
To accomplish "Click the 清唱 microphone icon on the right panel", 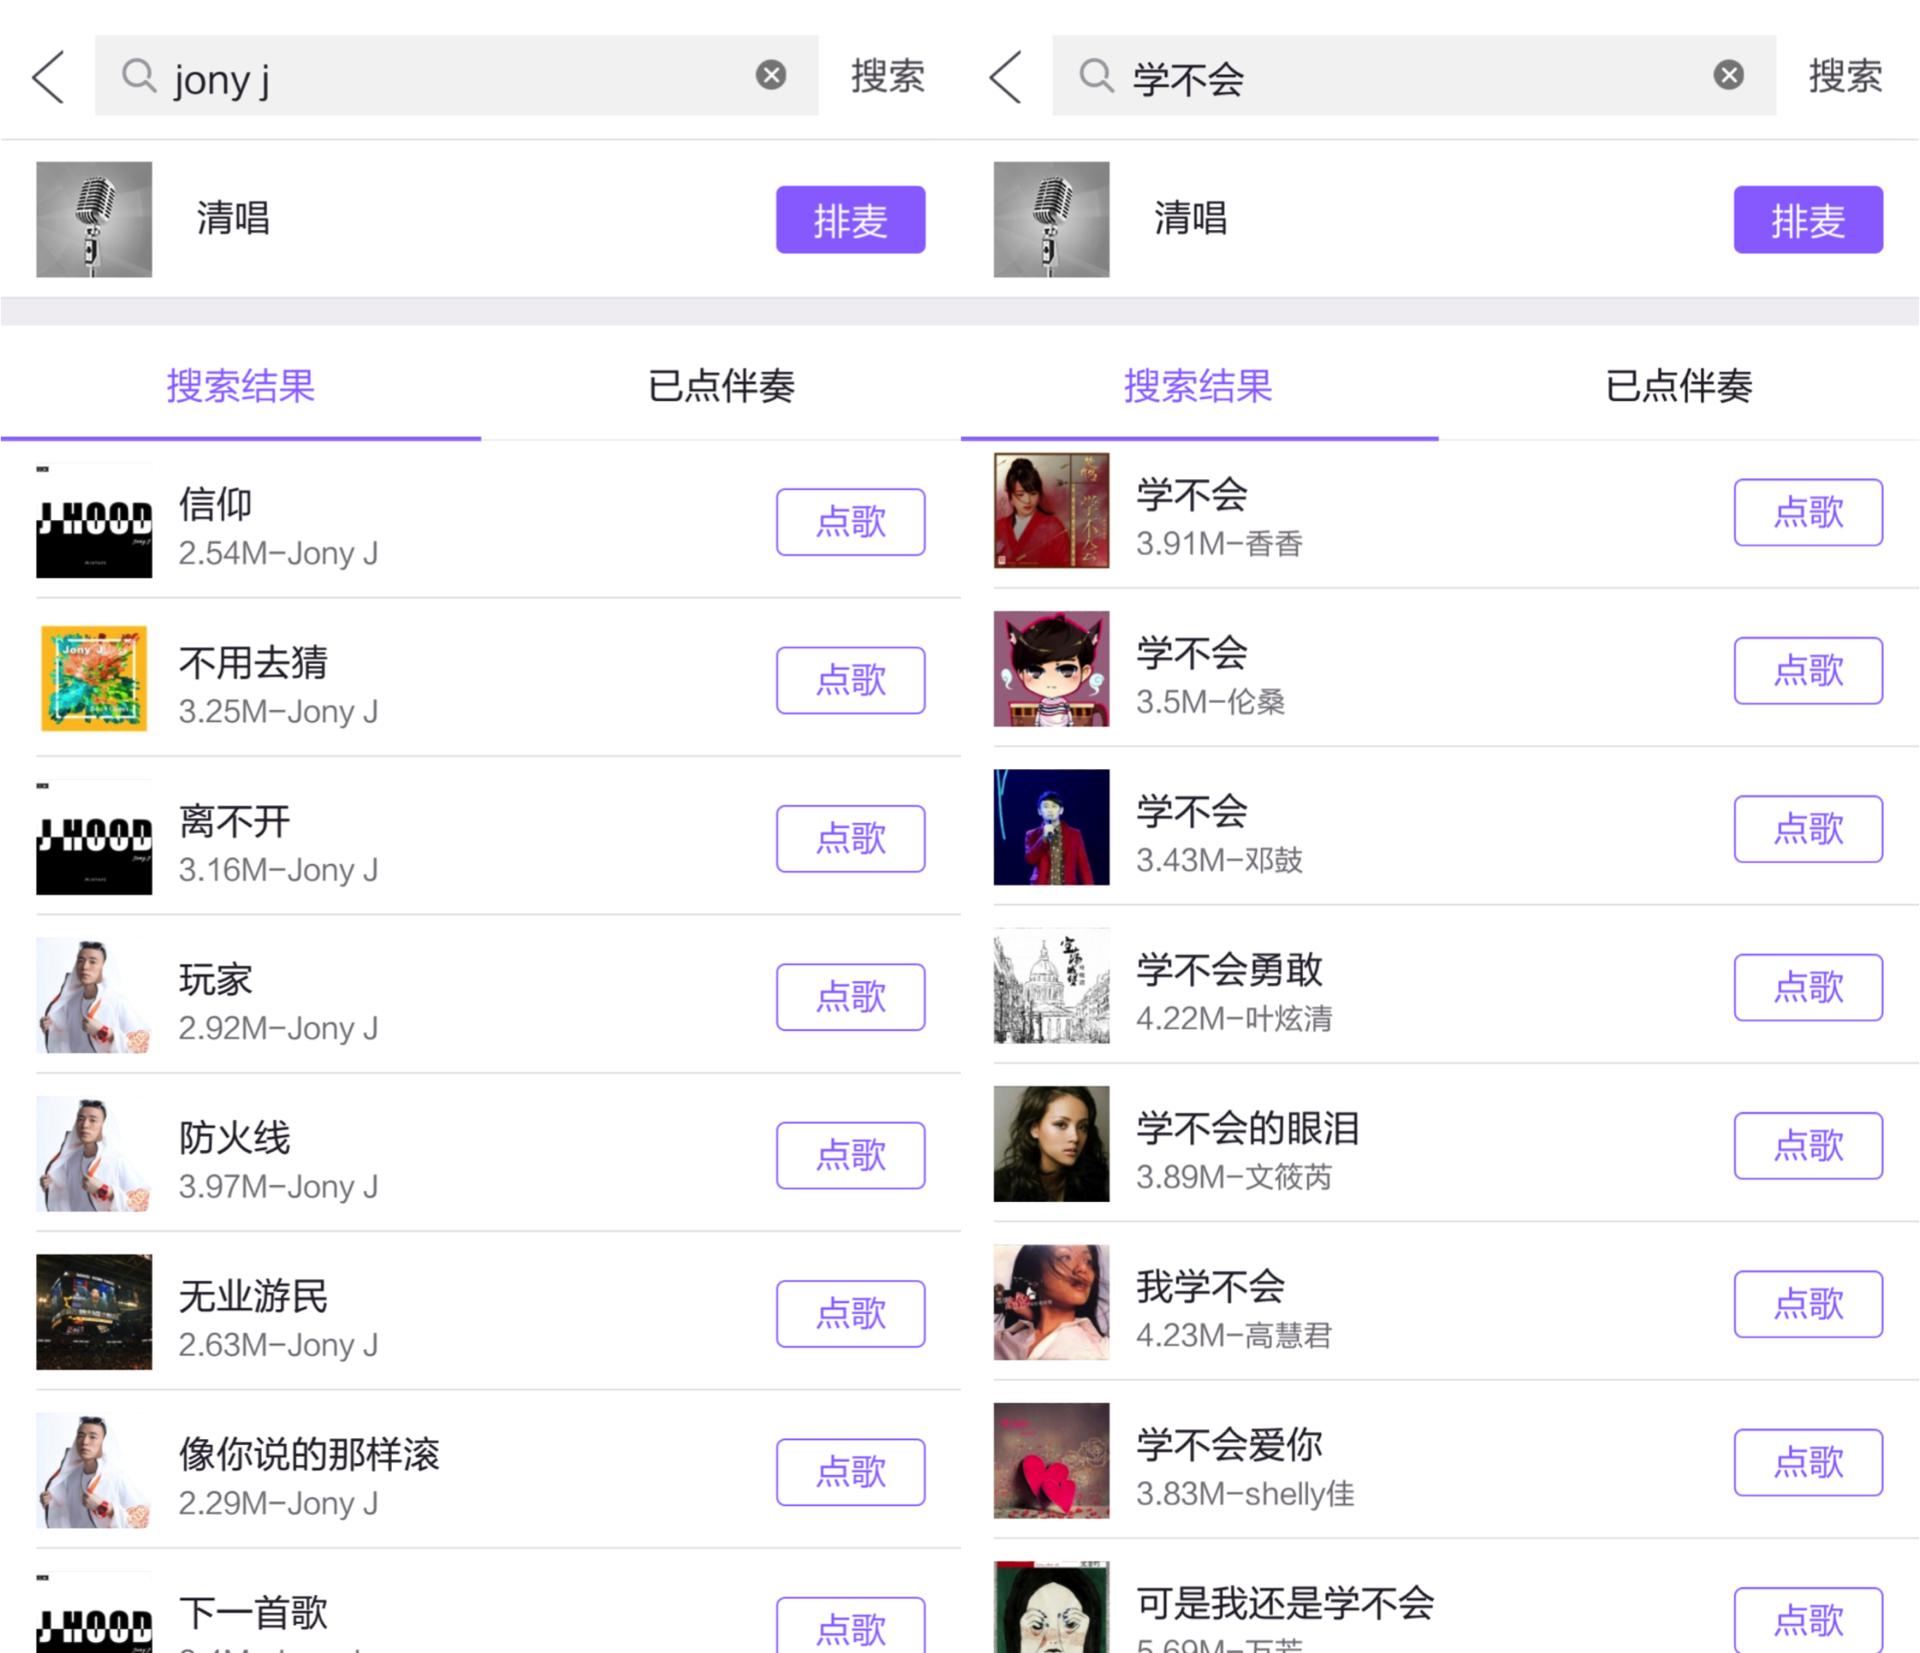I will (x=1051, y=219).
